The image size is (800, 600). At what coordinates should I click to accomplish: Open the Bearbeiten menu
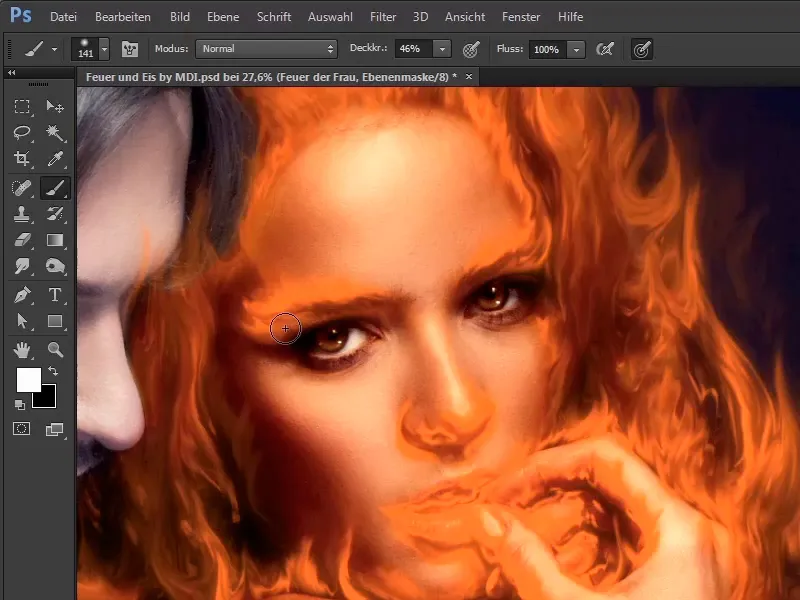(123, 17)
